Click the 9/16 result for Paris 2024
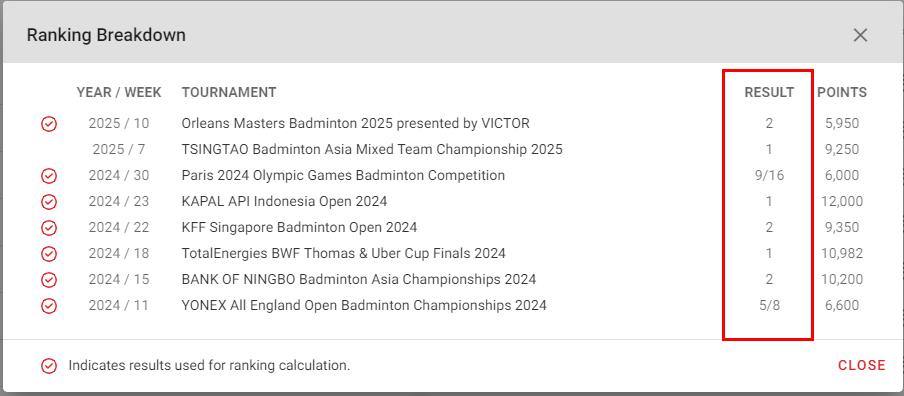 click(769, 175)
